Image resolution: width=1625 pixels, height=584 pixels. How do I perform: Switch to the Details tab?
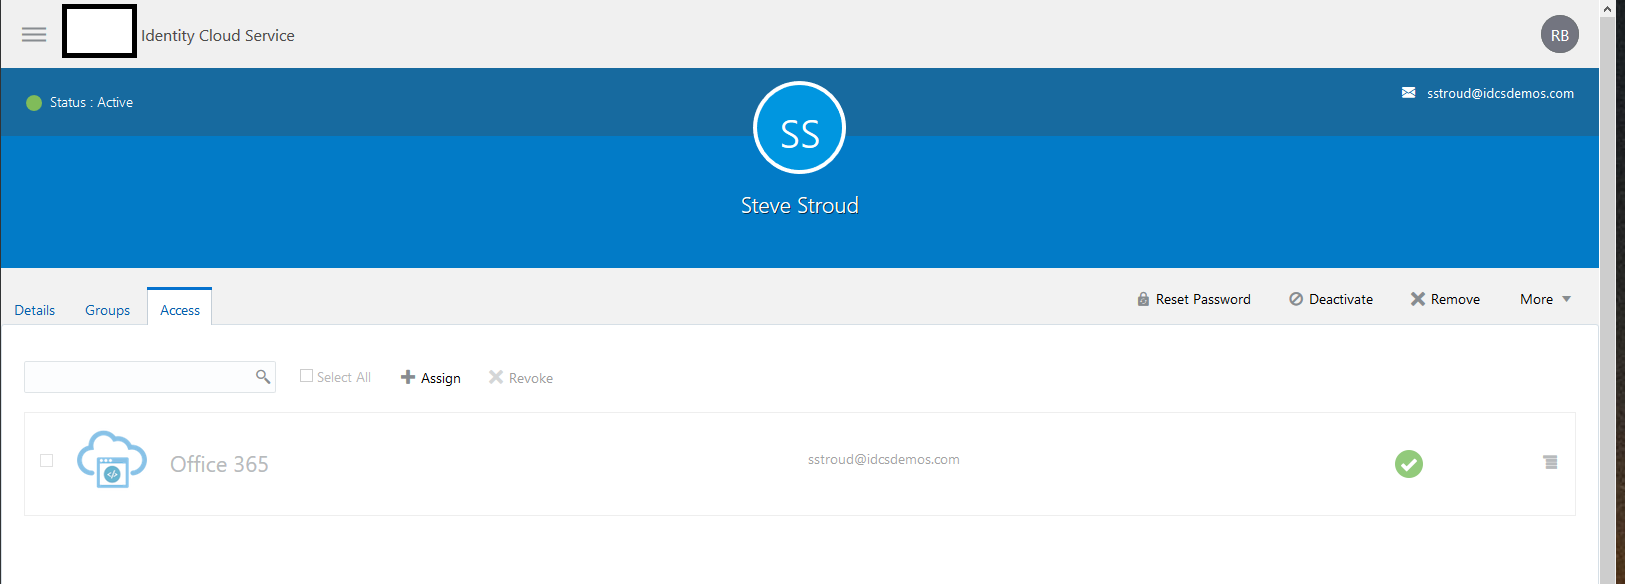coord(35,310)
